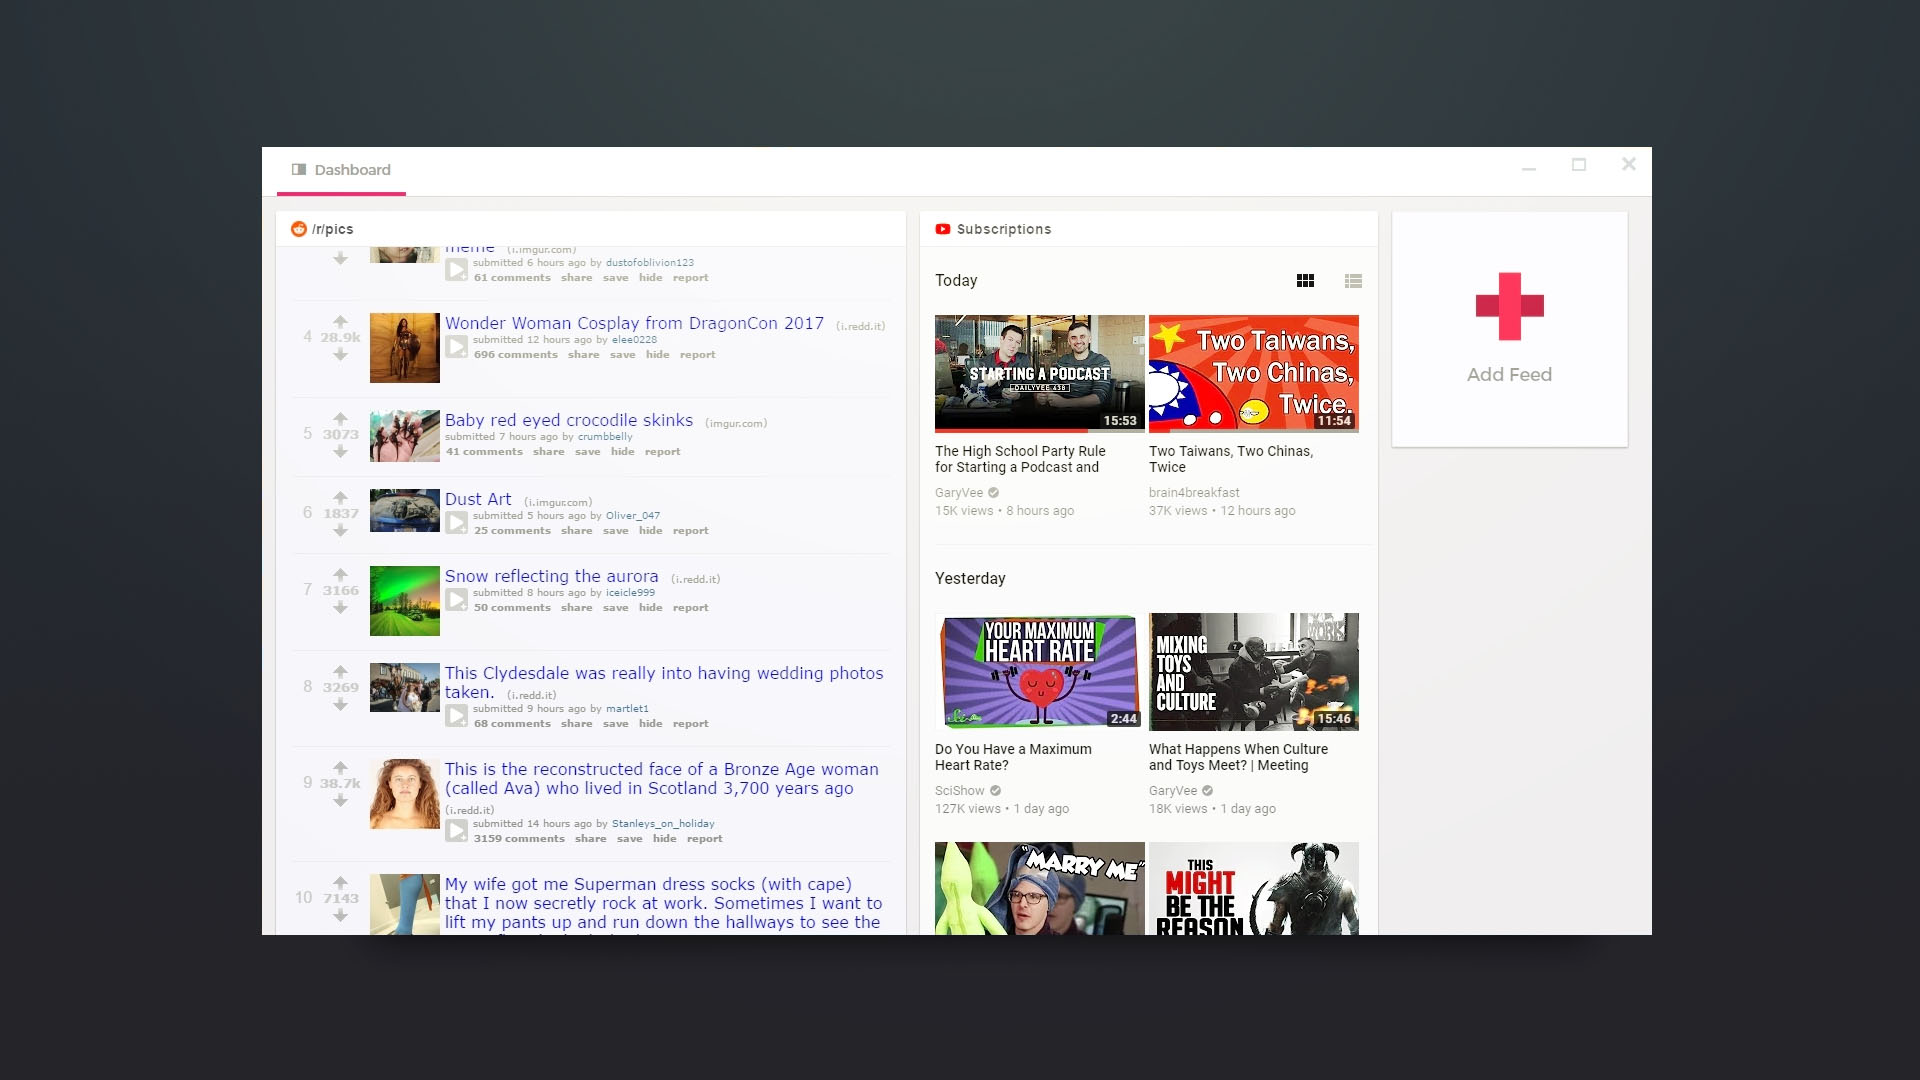Play Two Taiwans, Two Chinas, Twice thumbnail

1253,374
